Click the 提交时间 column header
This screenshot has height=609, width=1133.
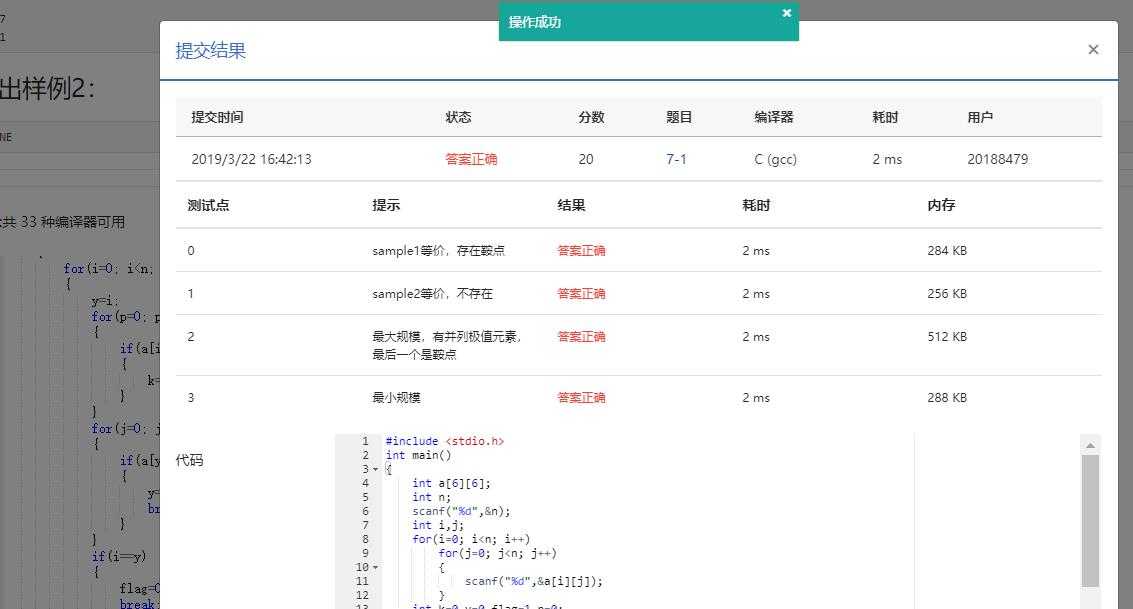217,117
